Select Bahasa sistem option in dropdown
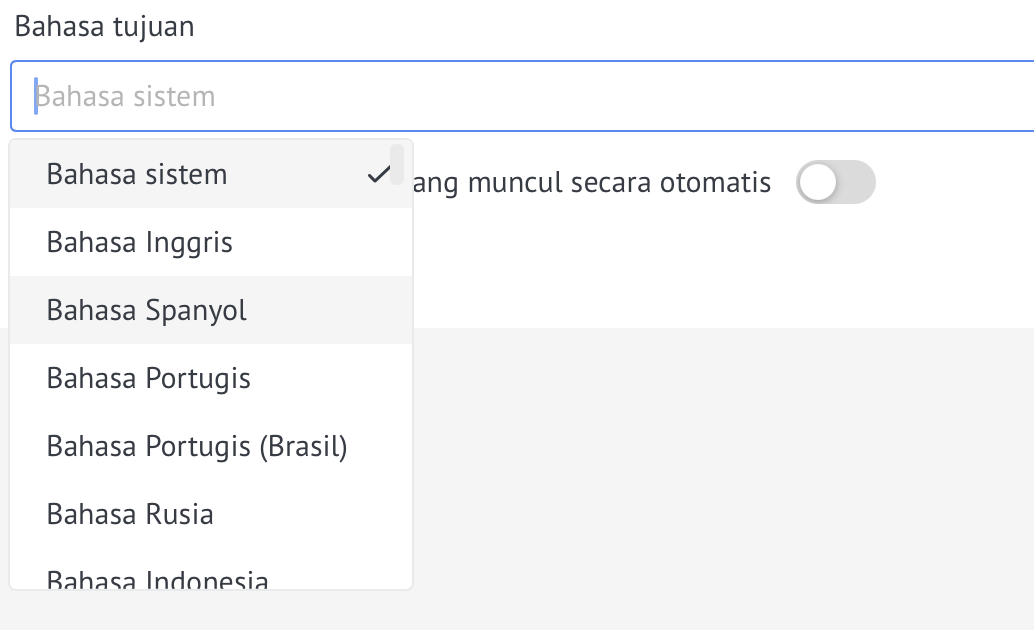This screenshot has height=630, width=1034. (x=211, y=175)
